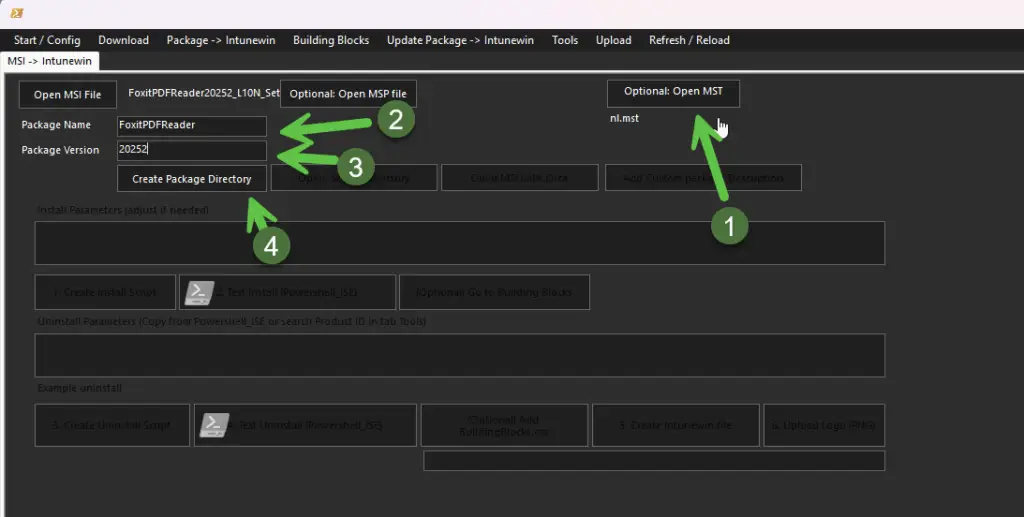Switch to the MSI -> Intunewin tab
1024x517 pixels.
(x=49, y=61)
